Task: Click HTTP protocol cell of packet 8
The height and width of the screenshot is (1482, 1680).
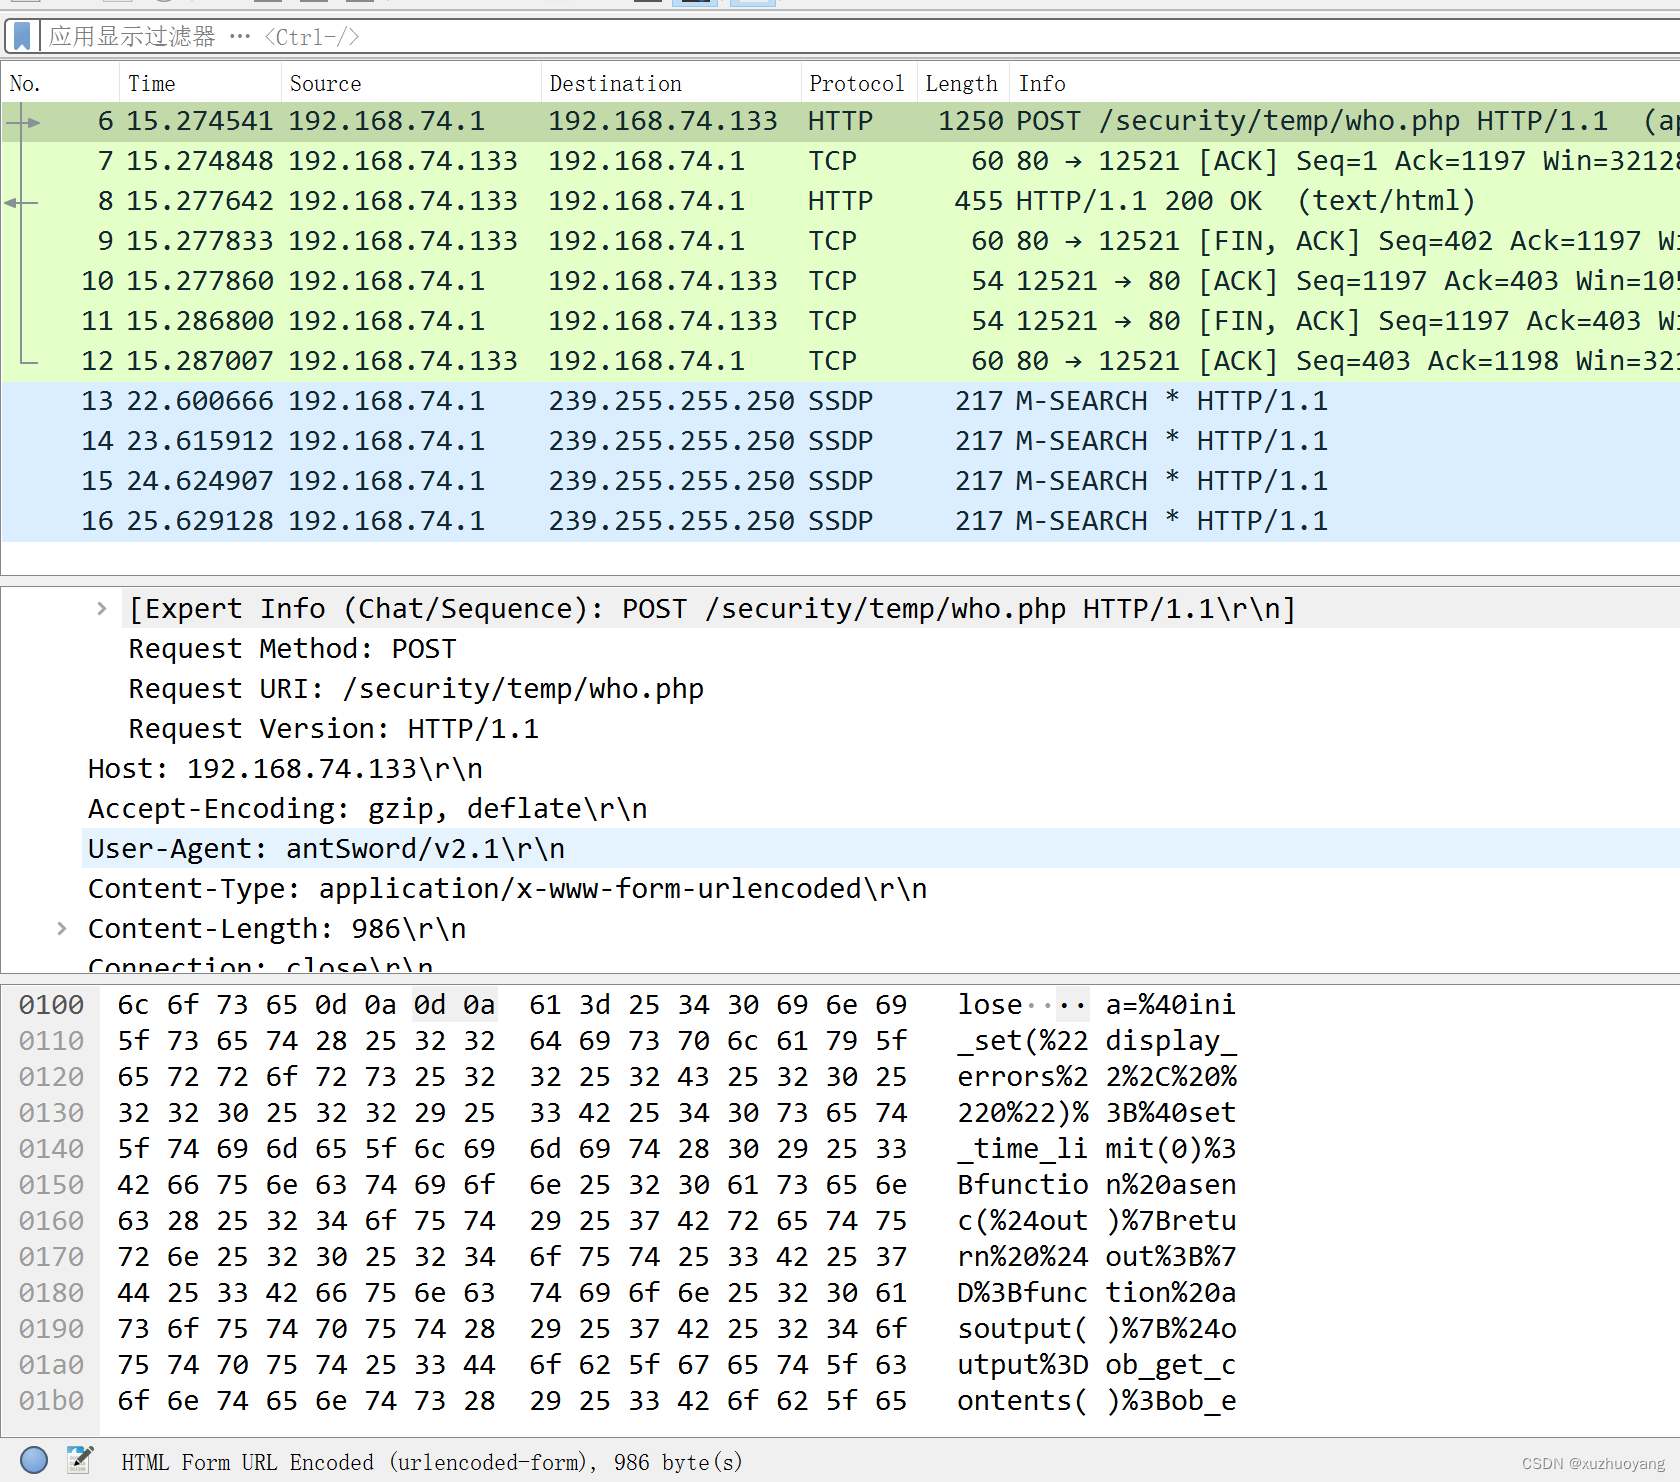Action: coord(840,201)
